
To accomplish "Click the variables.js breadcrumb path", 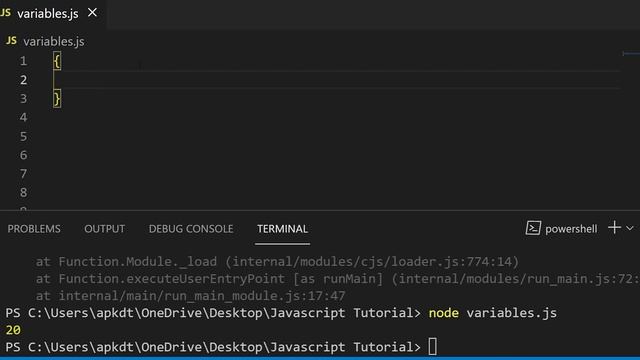I will (x=54, y=41).
